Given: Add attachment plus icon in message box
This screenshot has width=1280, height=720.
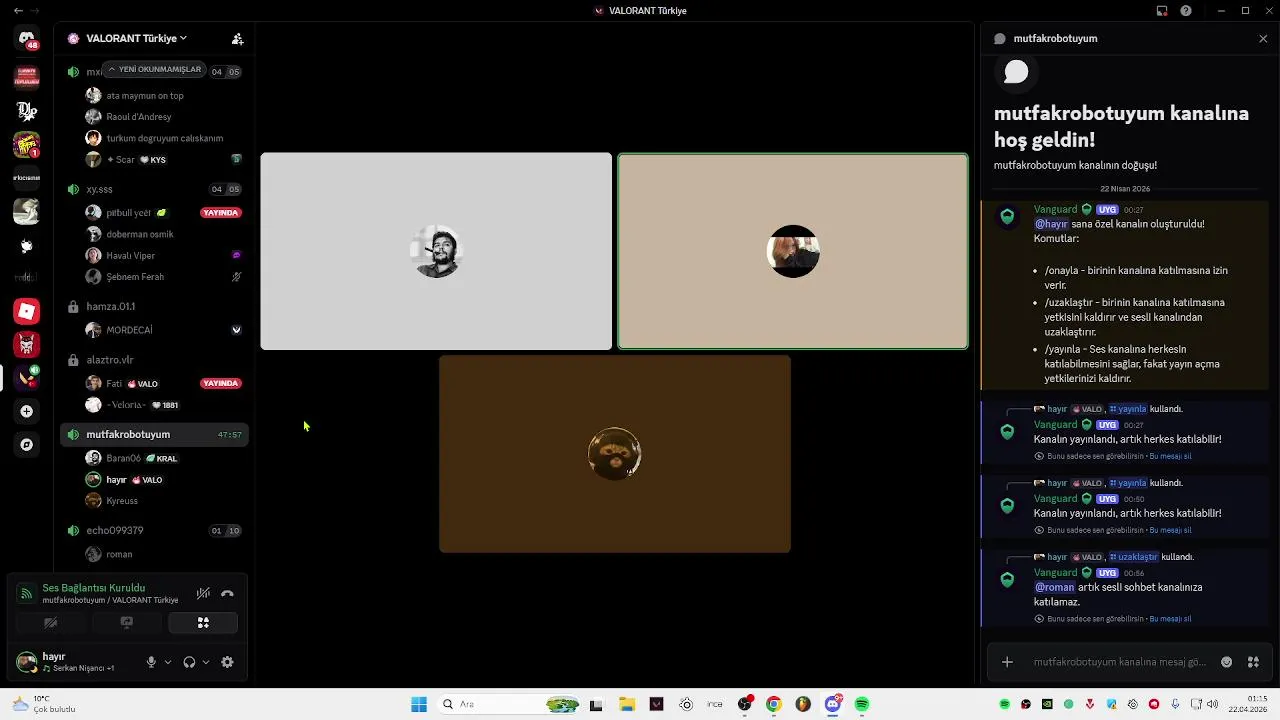Looking at the screenshot, I should click(x=1007, y=662).
